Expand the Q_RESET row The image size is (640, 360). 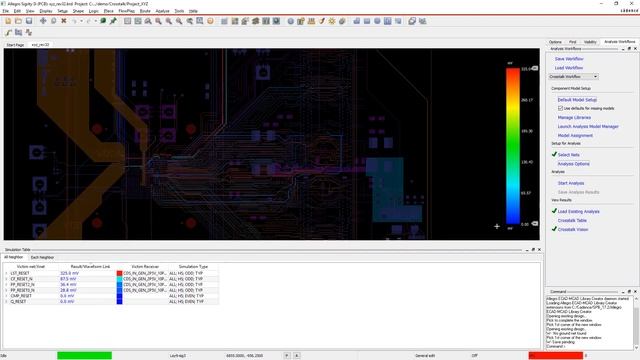click(x=6, y=301)
